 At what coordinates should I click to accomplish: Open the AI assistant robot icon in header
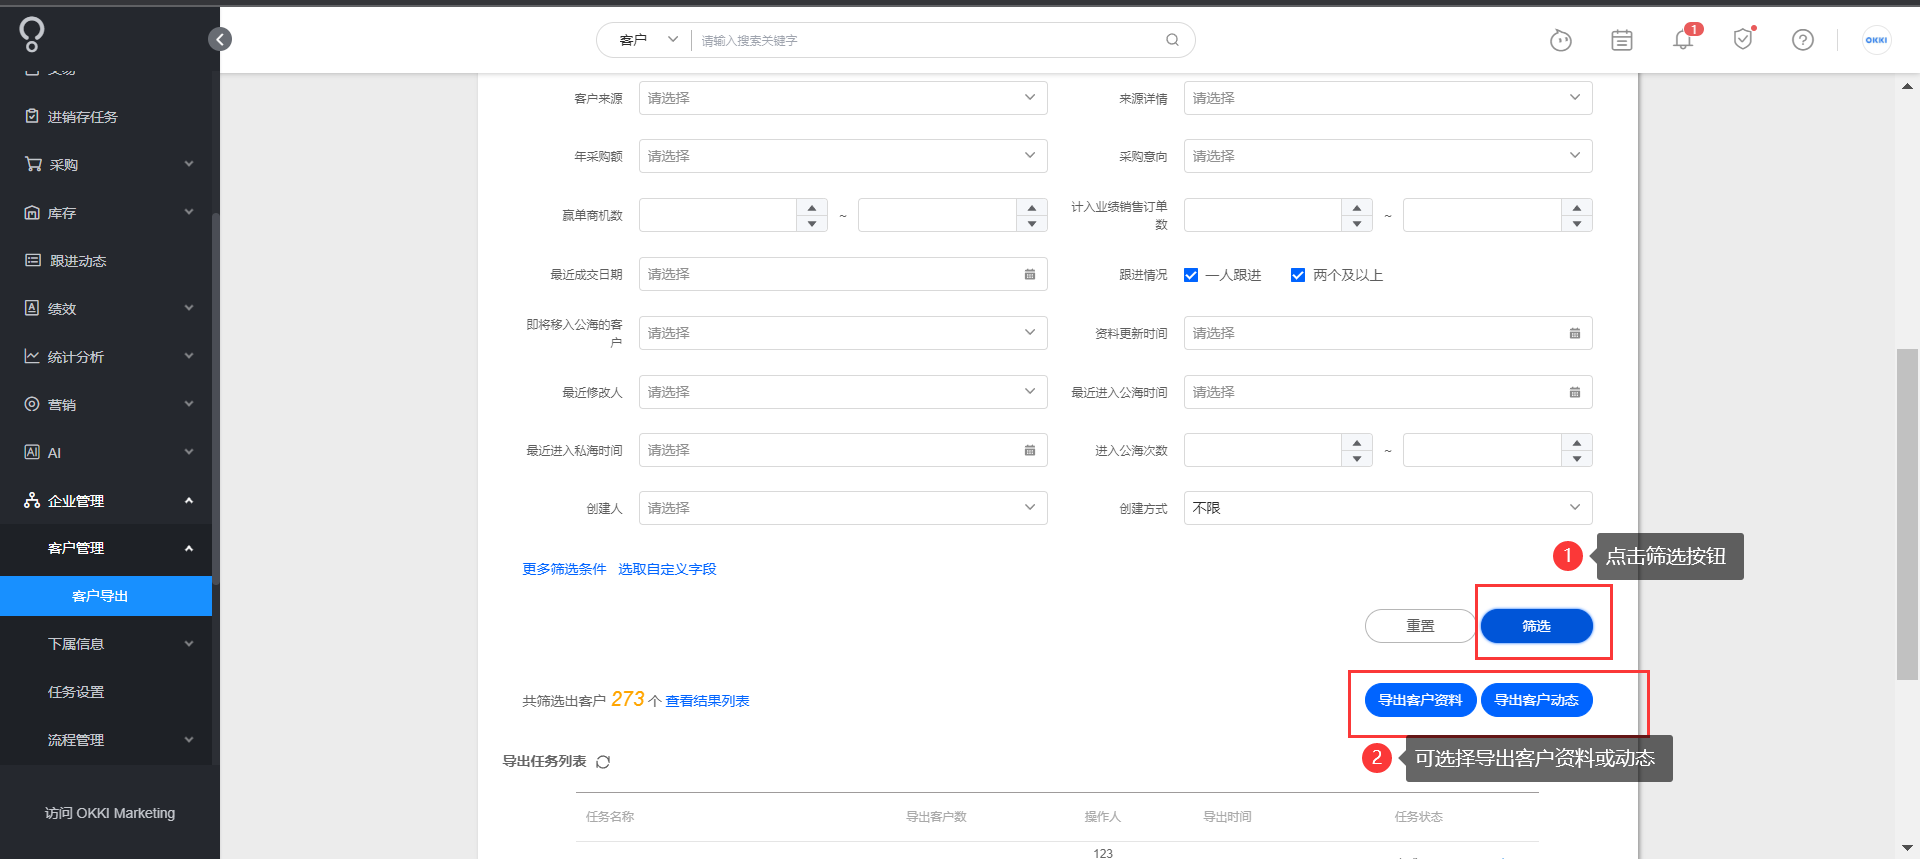click(1560, 40)
